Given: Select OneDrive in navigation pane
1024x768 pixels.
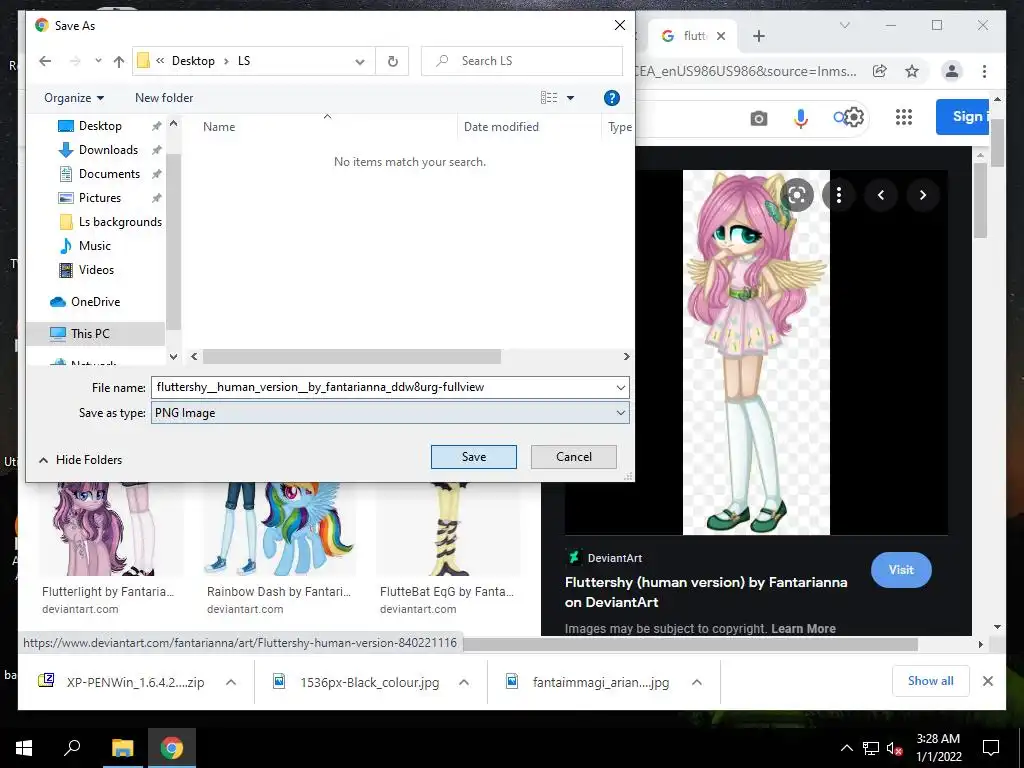Looking at the screenshot, I should tap(95, 302).
